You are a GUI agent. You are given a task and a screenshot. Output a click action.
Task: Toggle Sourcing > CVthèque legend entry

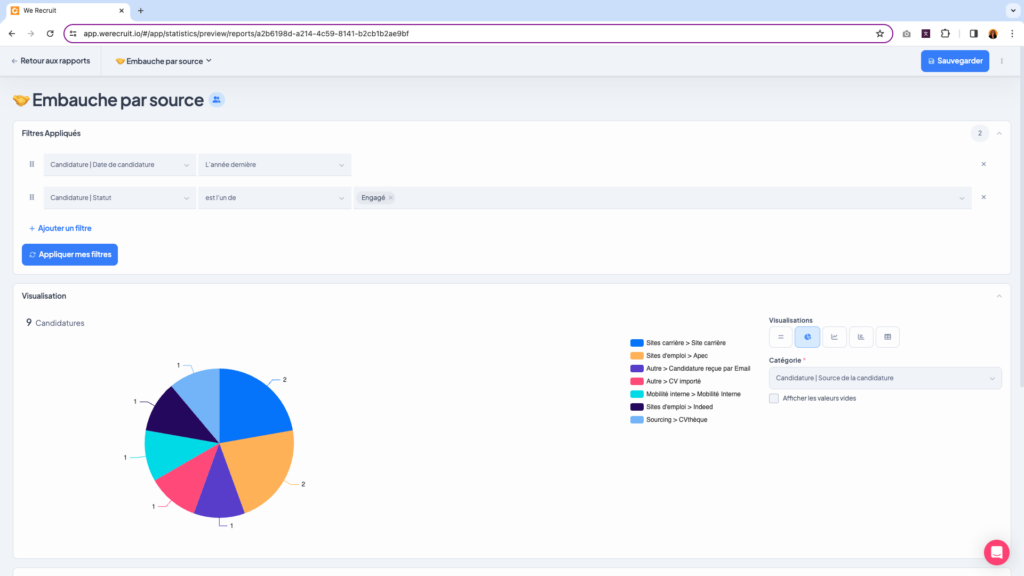(676, 420)
